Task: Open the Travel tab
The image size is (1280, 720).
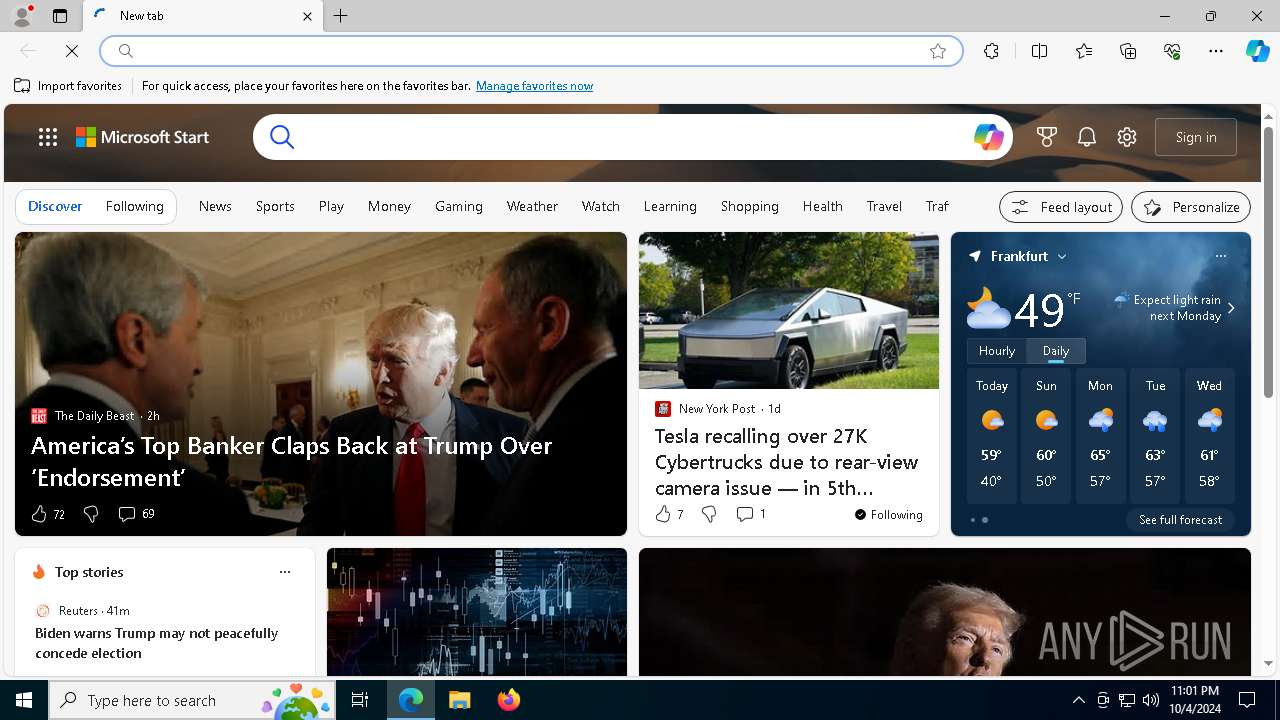Action: point(884,206)
